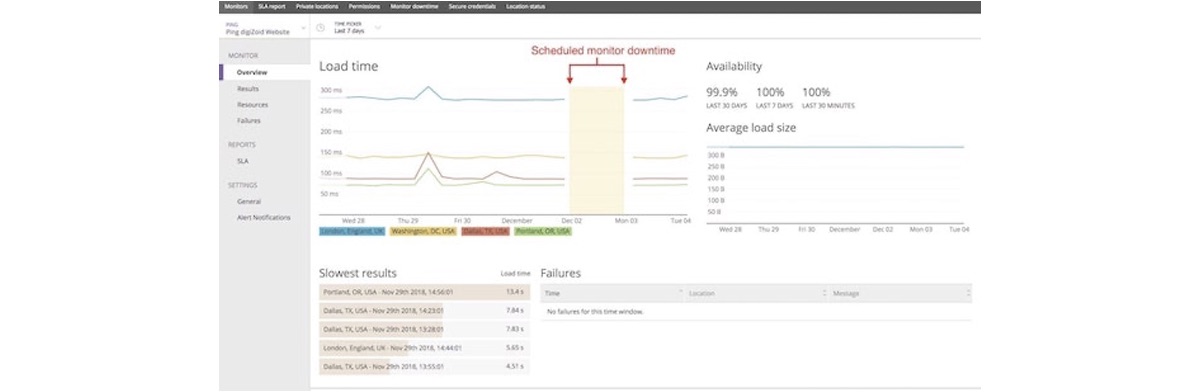Image resolution: width=1200 pixels, height=392 pixels.
Task: Click the clock icon beside time picker
Action: click(x=321, y=28)
